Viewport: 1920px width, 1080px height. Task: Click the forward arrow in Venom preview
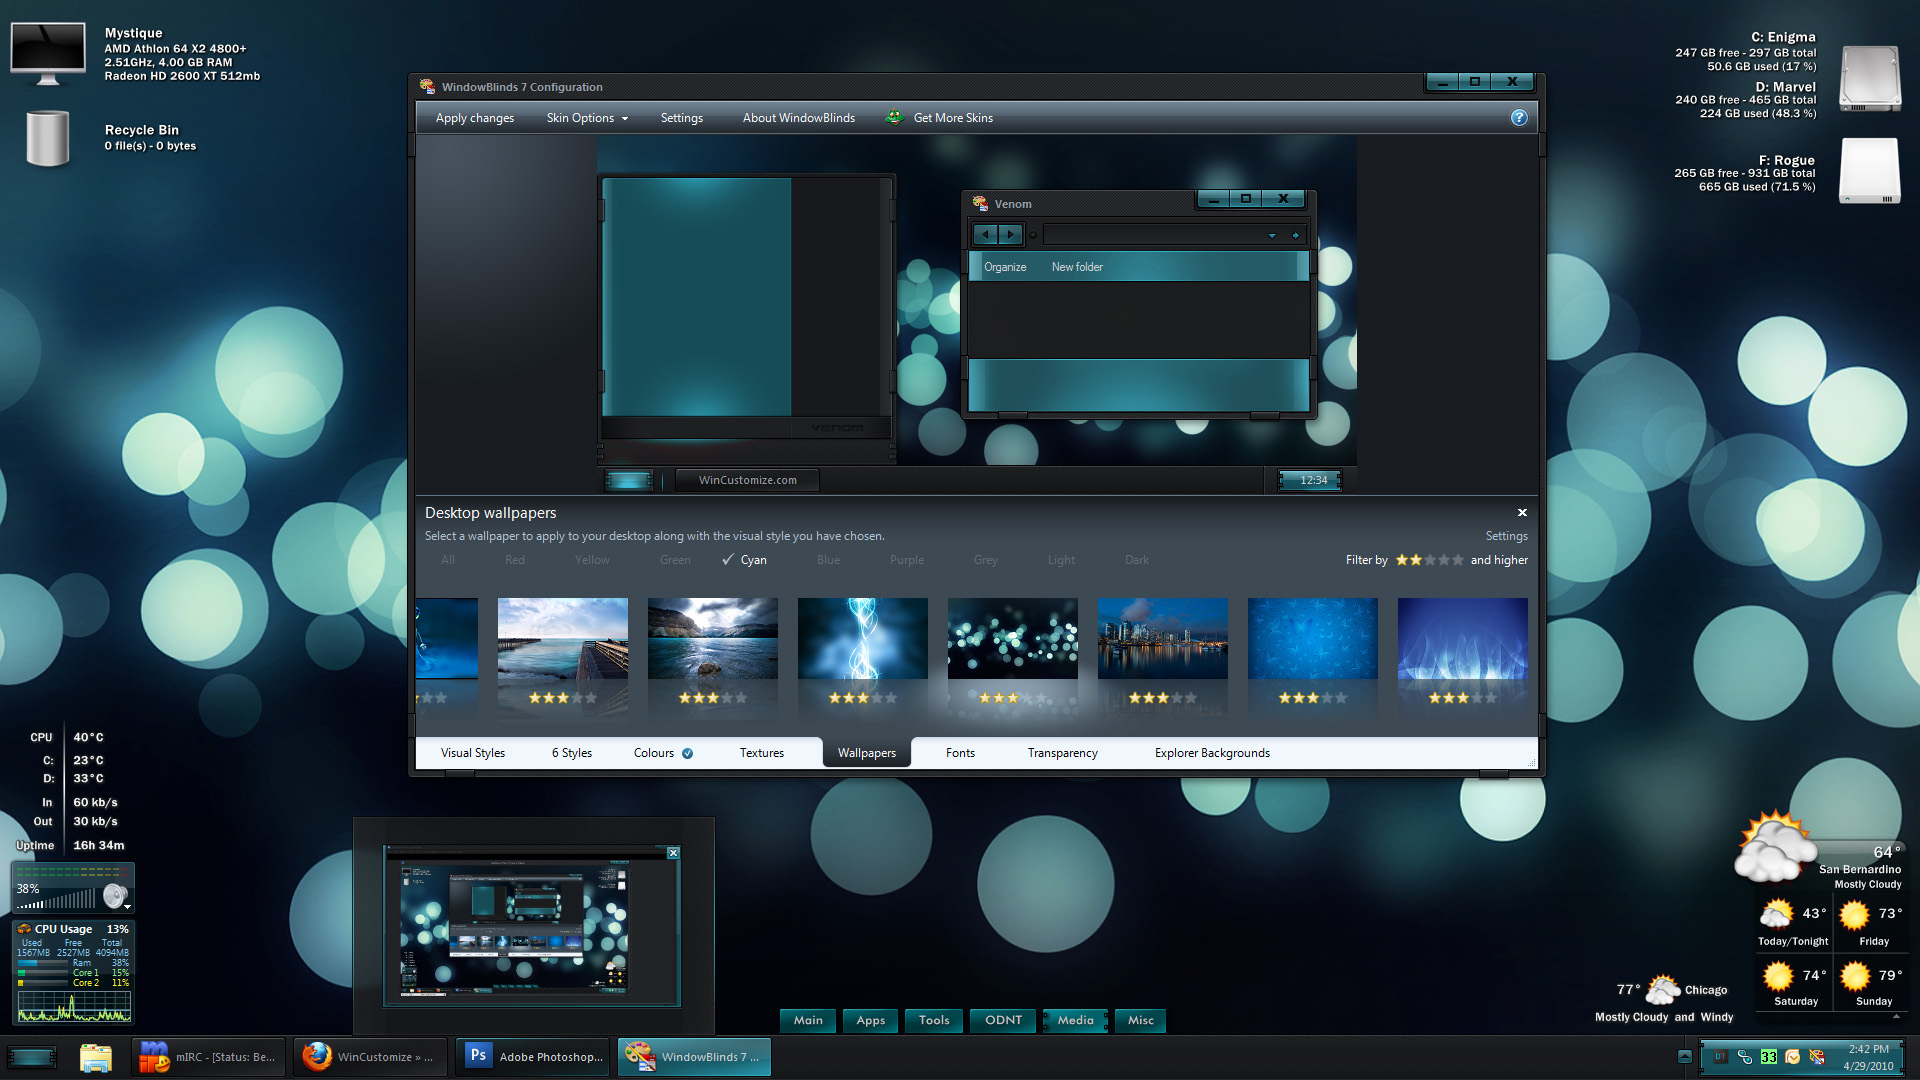1010,235
